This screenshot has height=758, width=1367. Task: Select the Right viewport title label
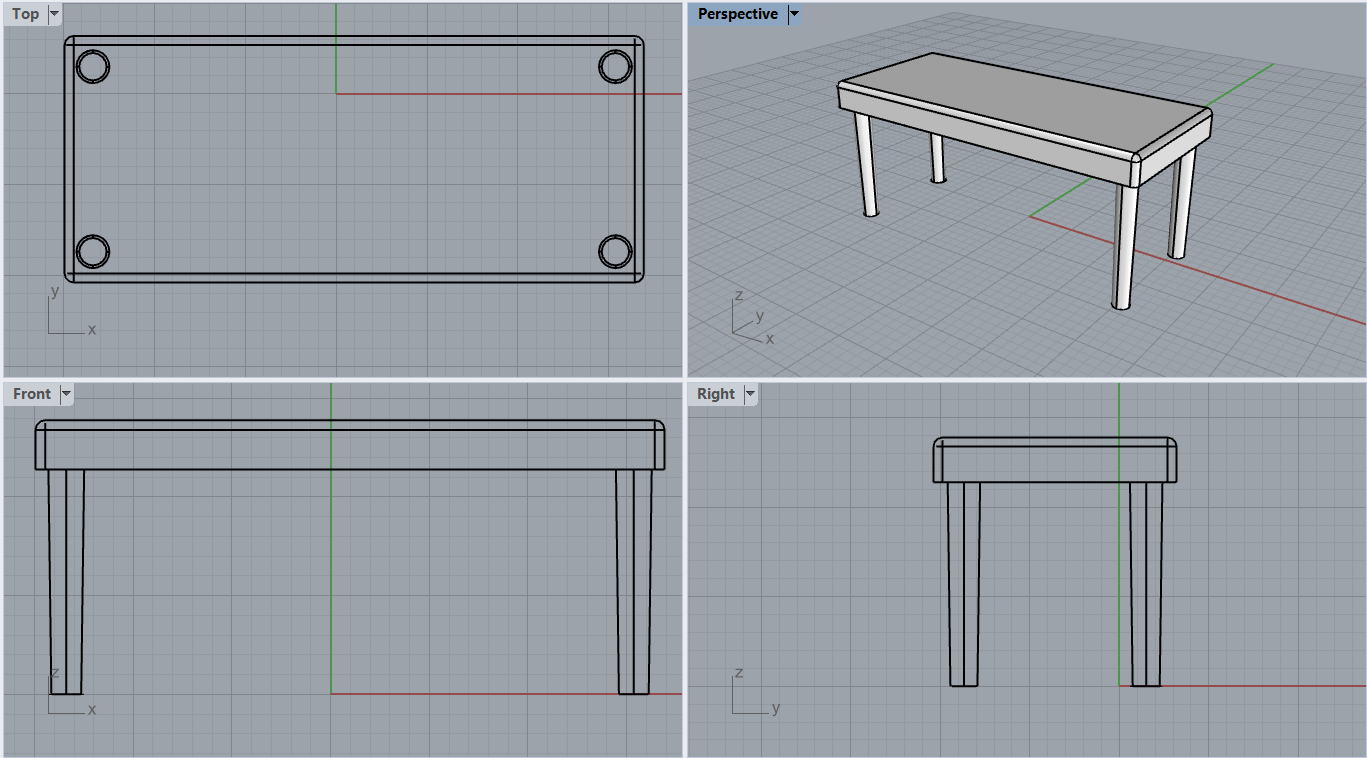(x=716, y=394)
